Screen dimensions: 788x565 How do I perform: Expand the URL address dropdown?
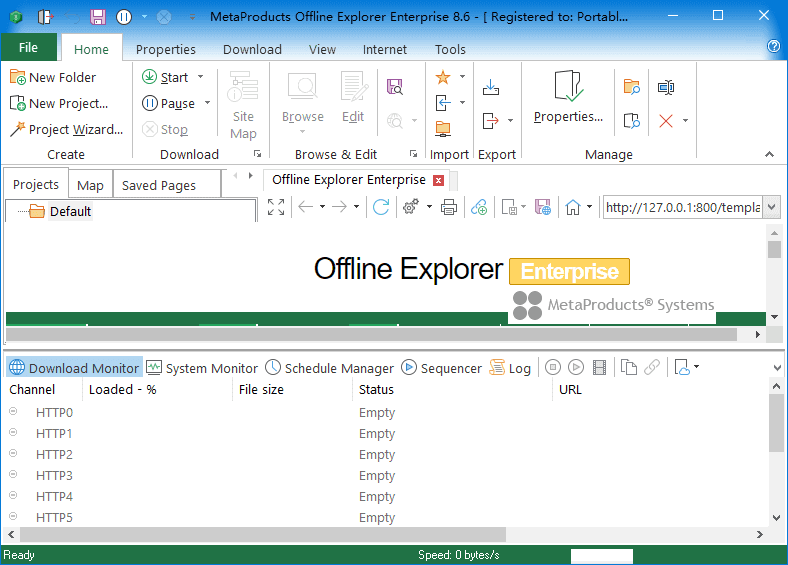771,207
